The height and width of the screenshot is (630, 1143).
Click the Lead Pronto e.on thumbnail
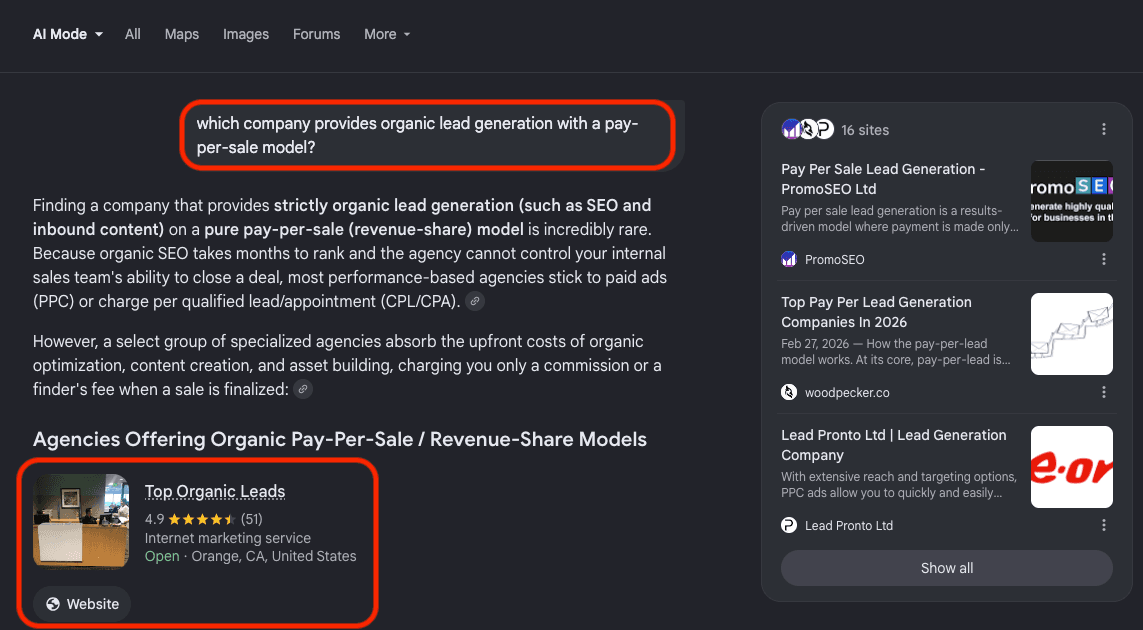tap(1072, 467)
